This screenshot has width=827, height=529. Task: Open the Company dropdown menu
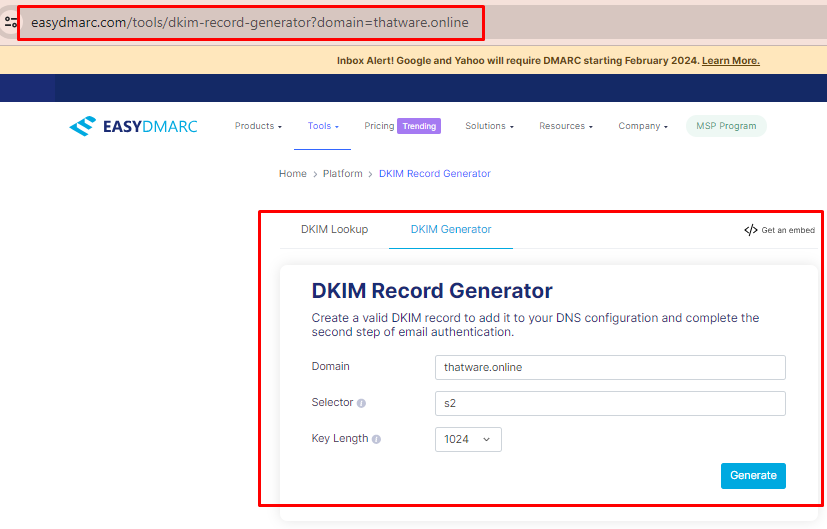pos(643,126)
